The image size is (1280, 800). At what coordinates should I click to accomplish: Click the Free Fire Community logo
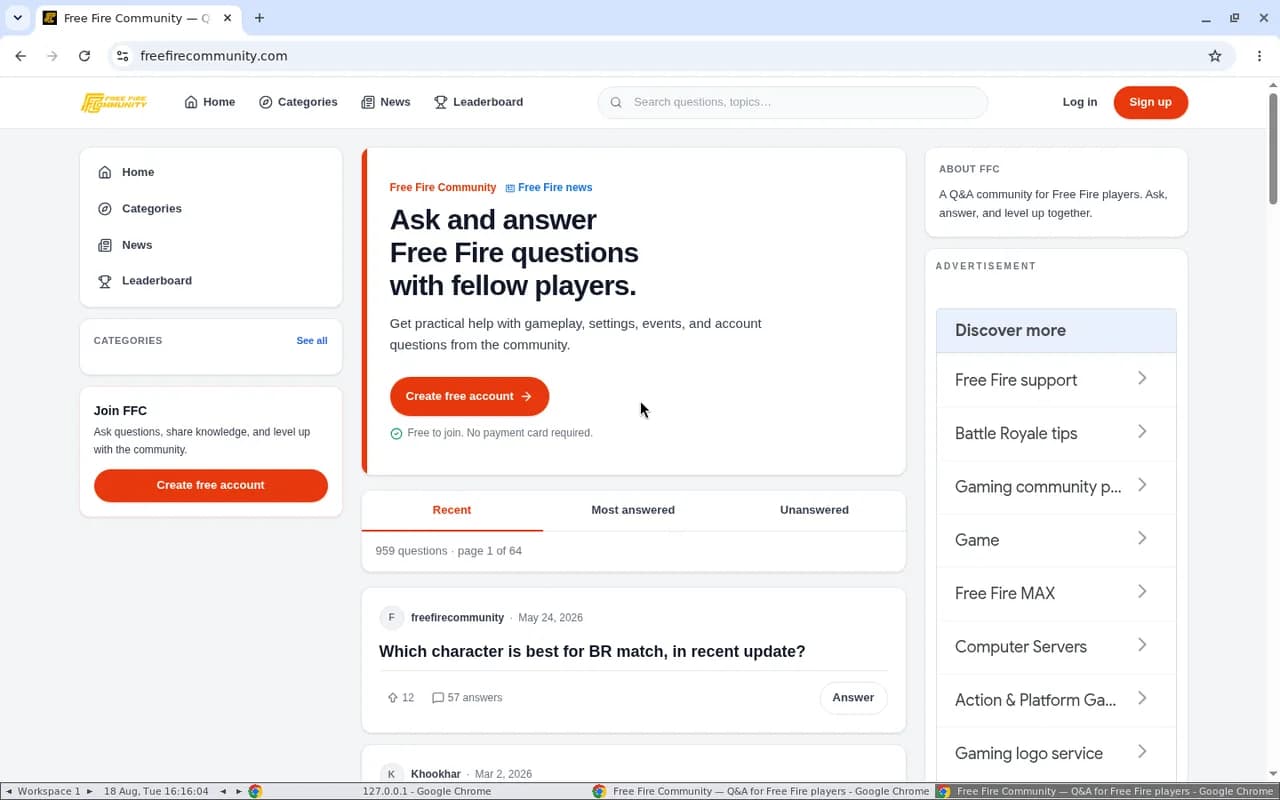(114, 102)
